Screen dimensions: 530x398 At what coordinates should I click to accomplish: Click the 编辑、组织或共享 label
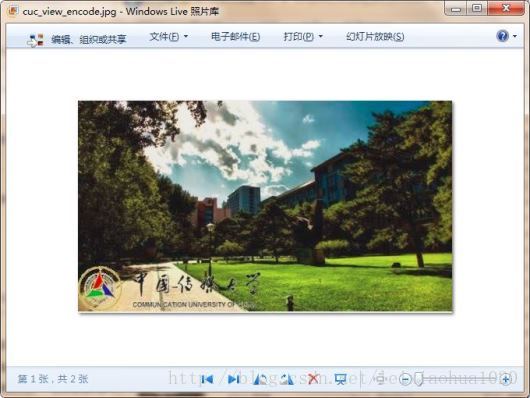pyautogui.click(x=89, y=40)
